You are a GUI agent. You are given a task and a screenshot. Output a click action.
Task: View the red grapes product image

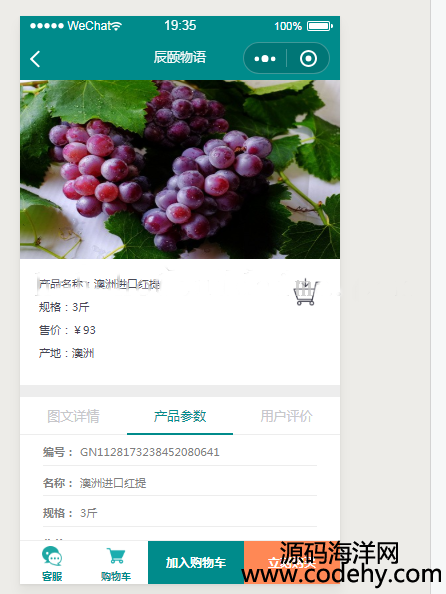[180, 169]
